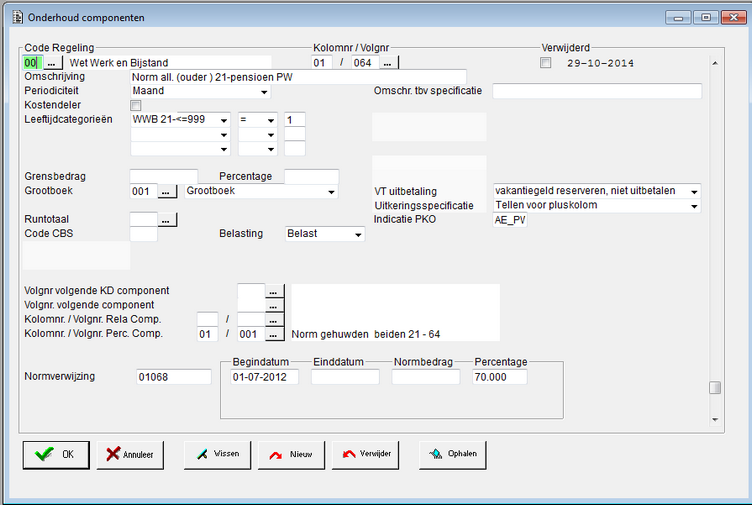Click the Normbedrag input field
The width and height of the screenshot is (752, 505).
pos(425,377)
